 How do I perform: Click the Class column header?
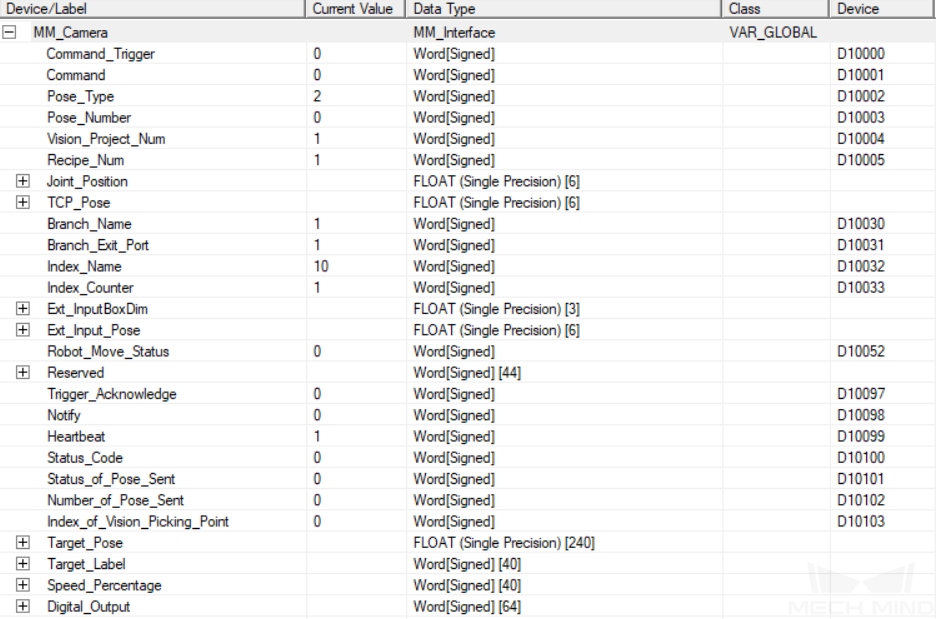(775, 9)
